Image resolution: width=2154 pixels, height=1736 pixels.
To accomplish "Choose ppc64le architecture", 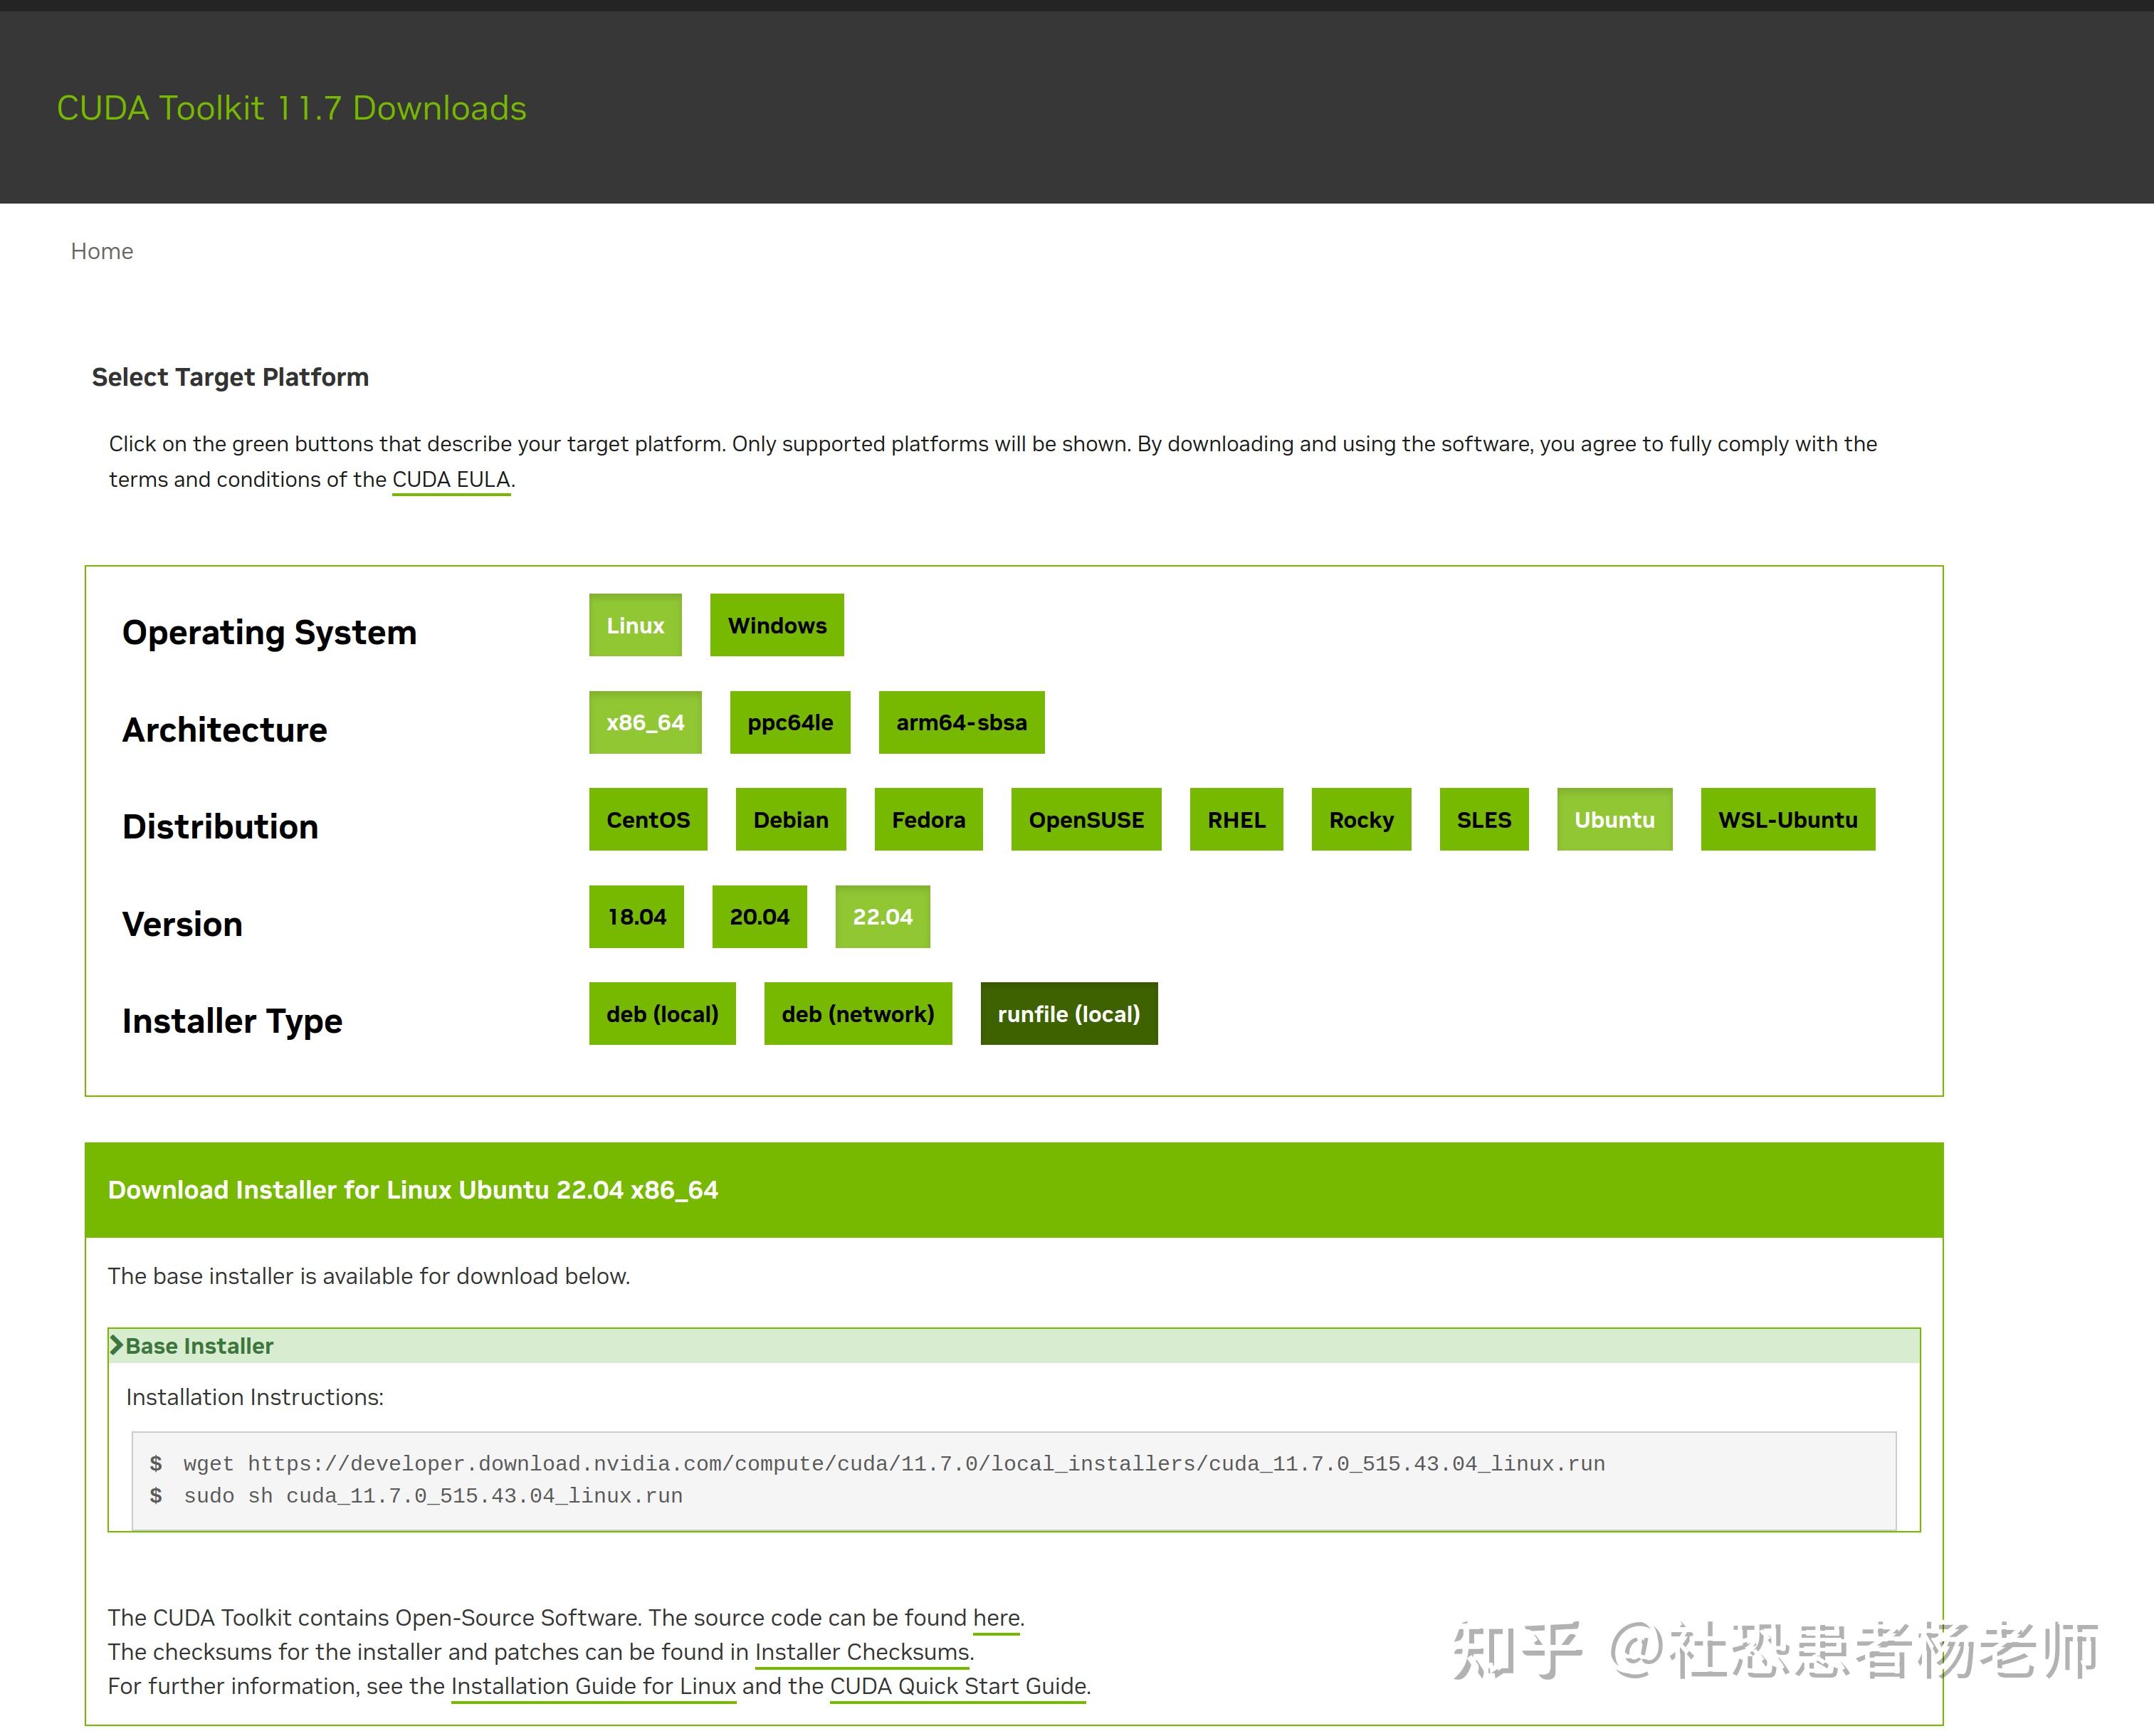I will (x=789, y=722).
